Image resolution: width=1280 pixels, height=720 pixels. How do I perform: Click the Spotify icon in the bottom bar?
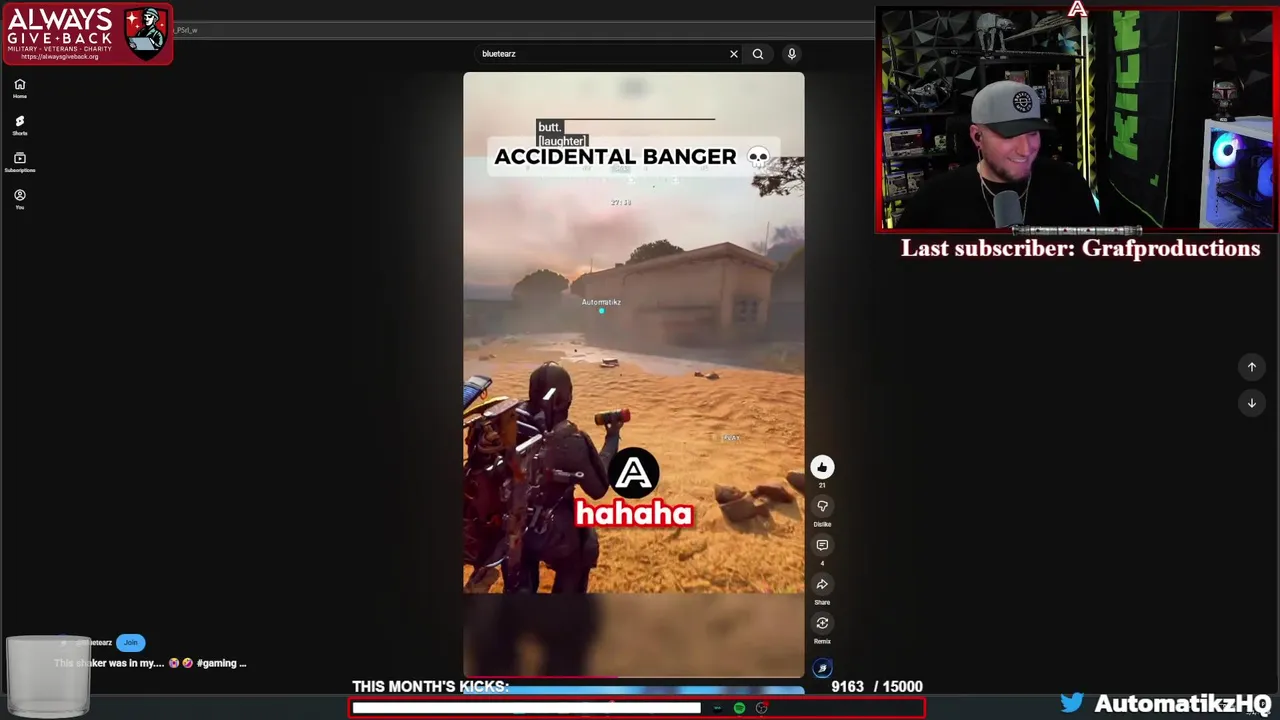pos(739,708)
